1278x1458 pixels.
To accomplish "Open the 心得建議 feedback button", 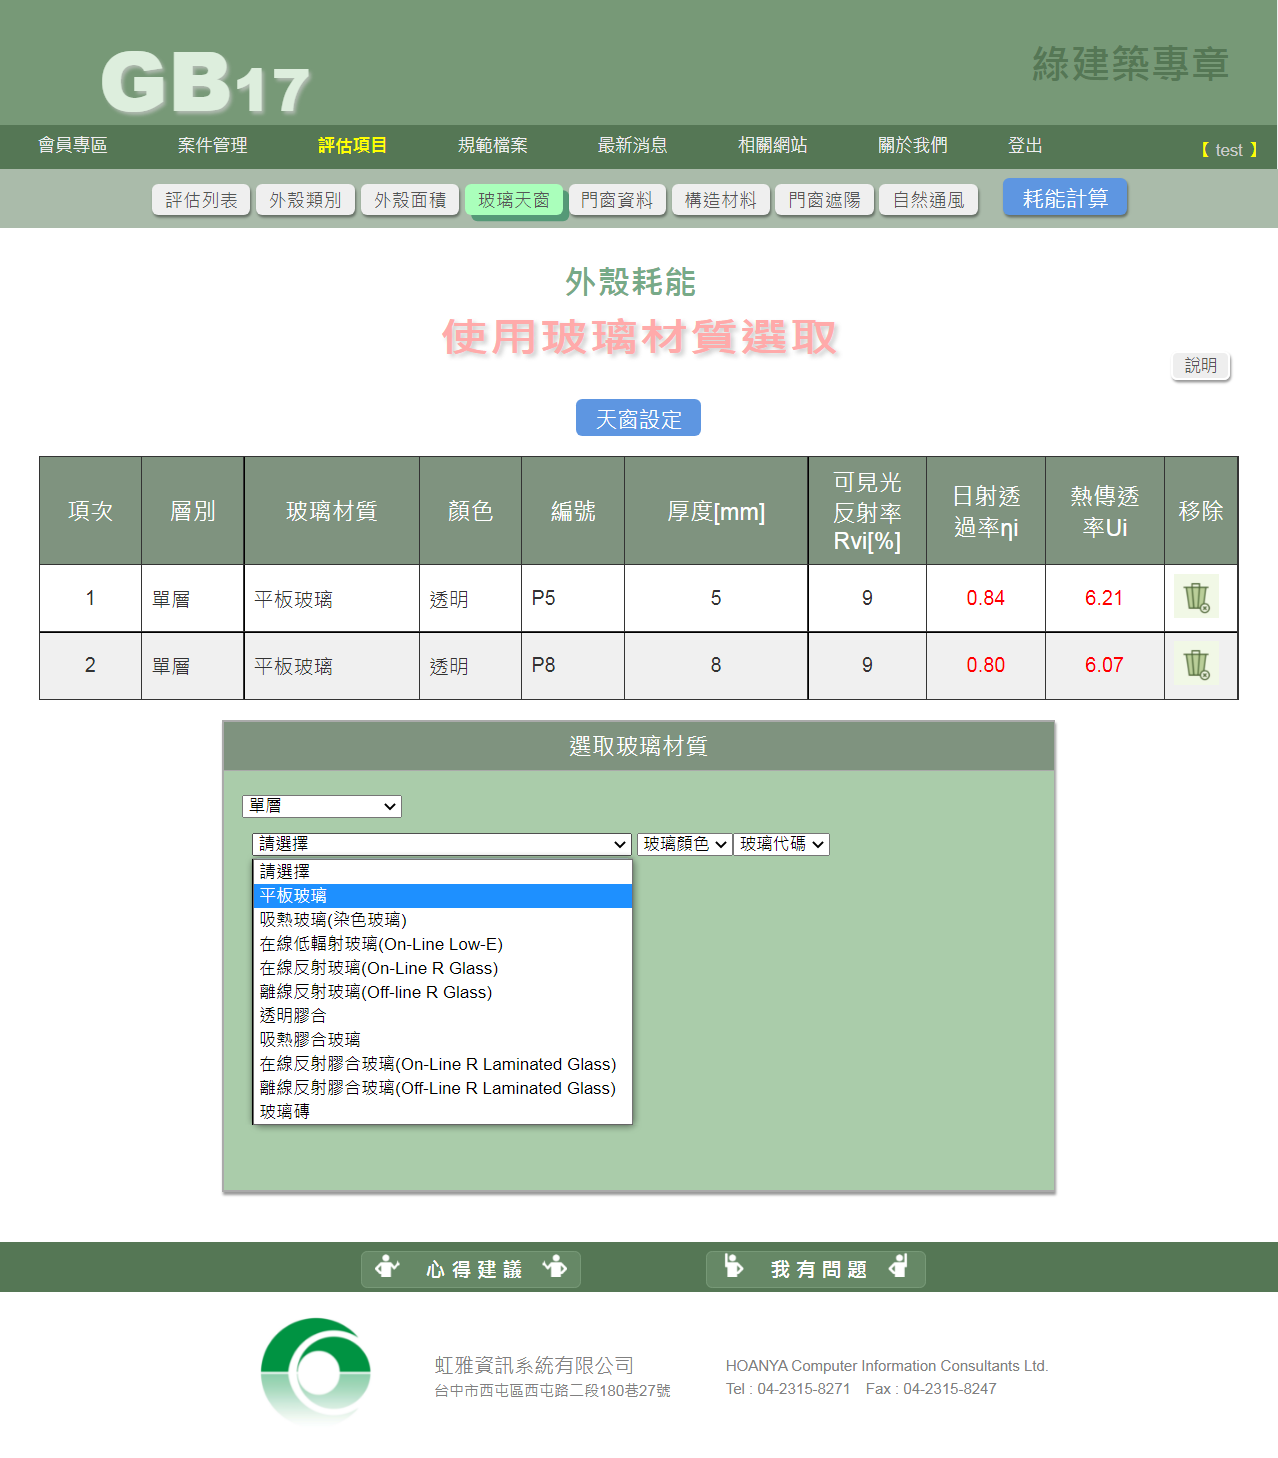I will (471, 1269).
